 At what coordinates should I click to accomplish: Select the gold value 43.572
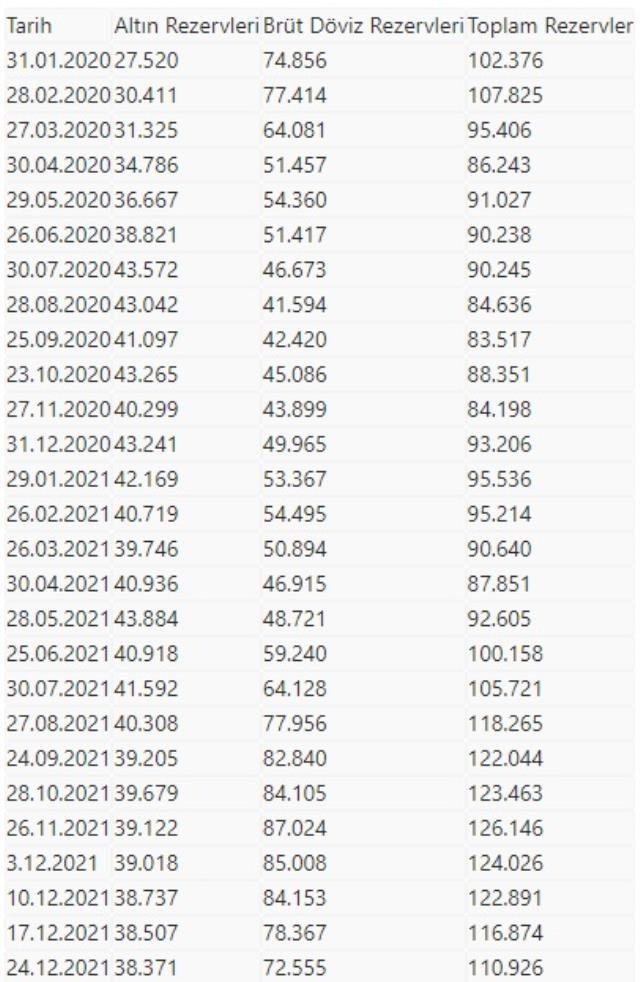(147, 270)
